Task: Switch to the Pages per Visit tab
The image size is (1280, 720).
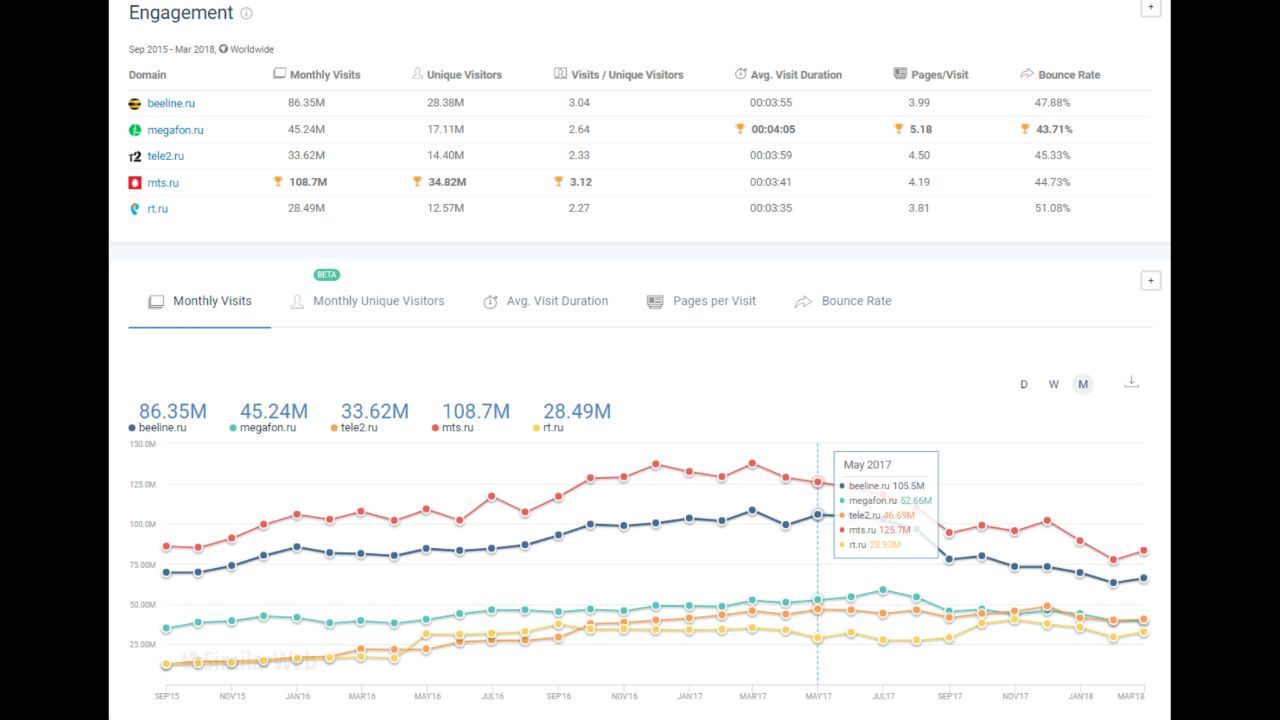Action: (x=701, y=301)
